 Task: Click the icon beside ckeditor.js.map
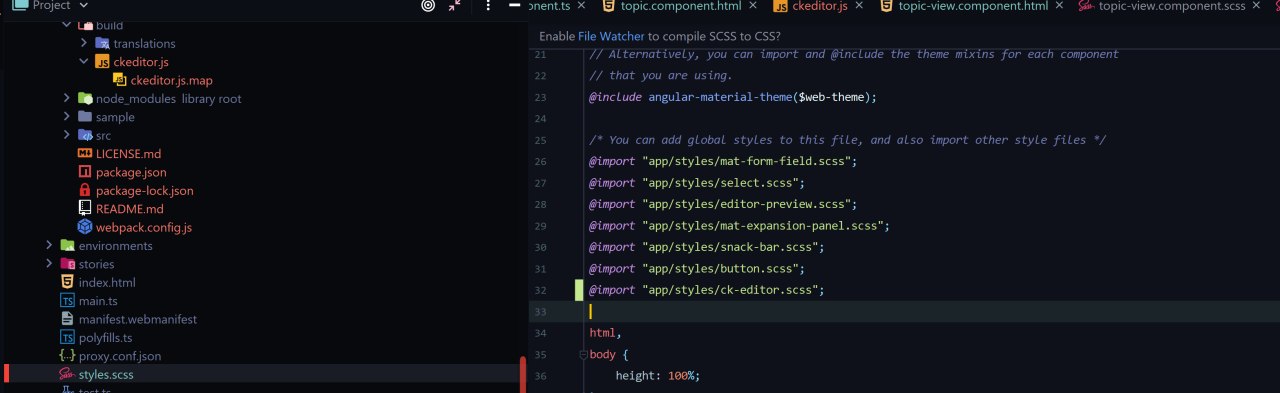[119, 80]
